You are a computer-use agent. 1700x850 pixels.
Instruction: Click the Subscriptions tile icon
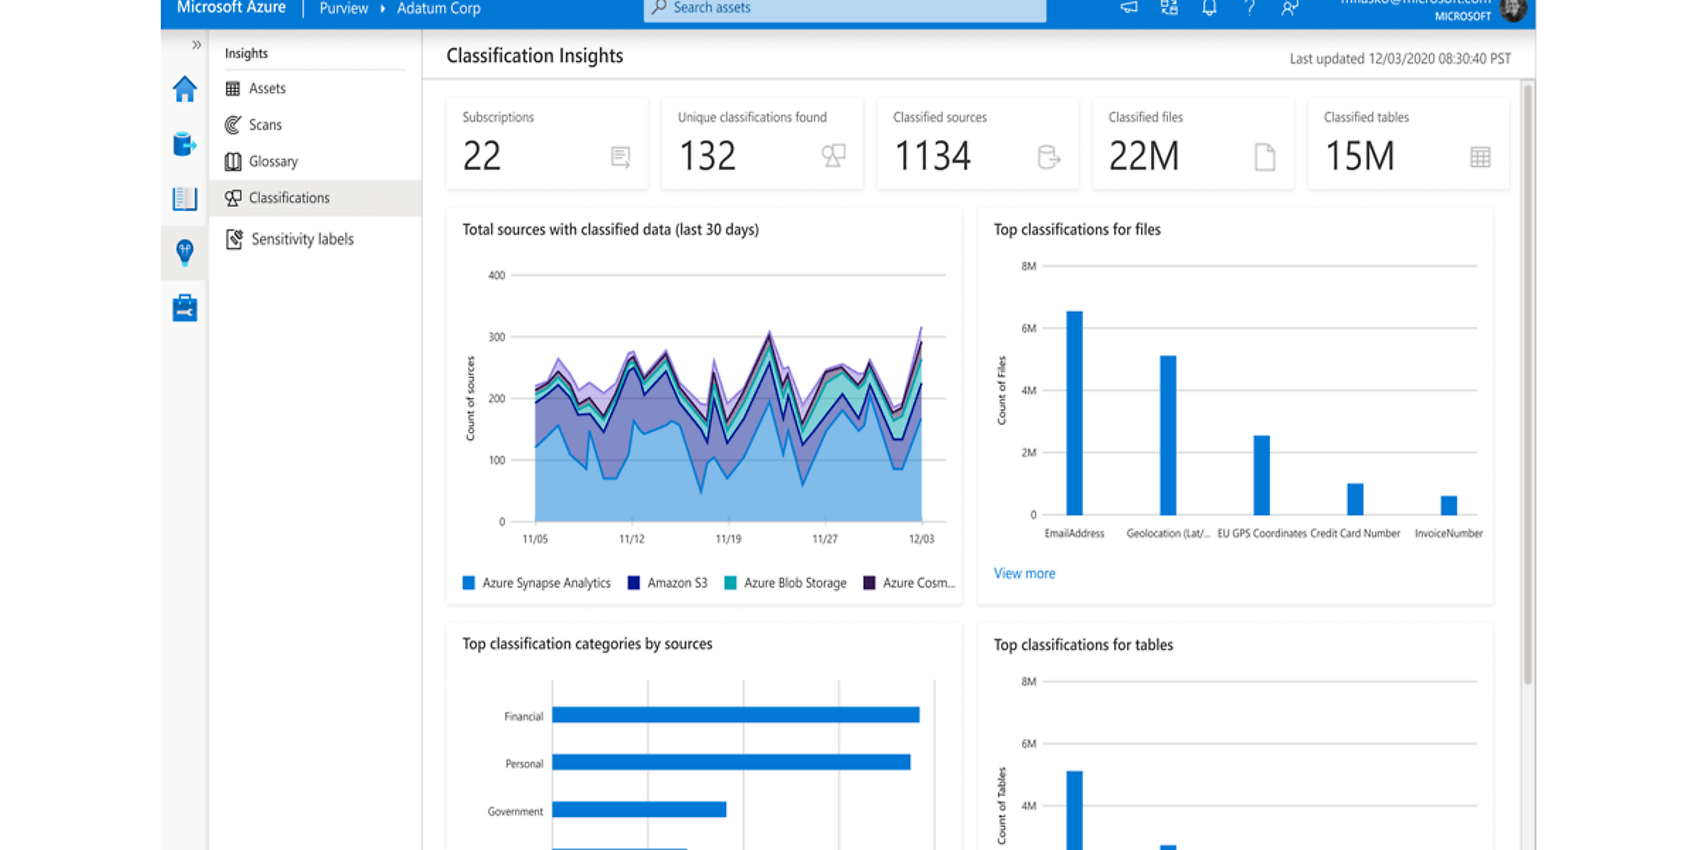tap(621, 157)
